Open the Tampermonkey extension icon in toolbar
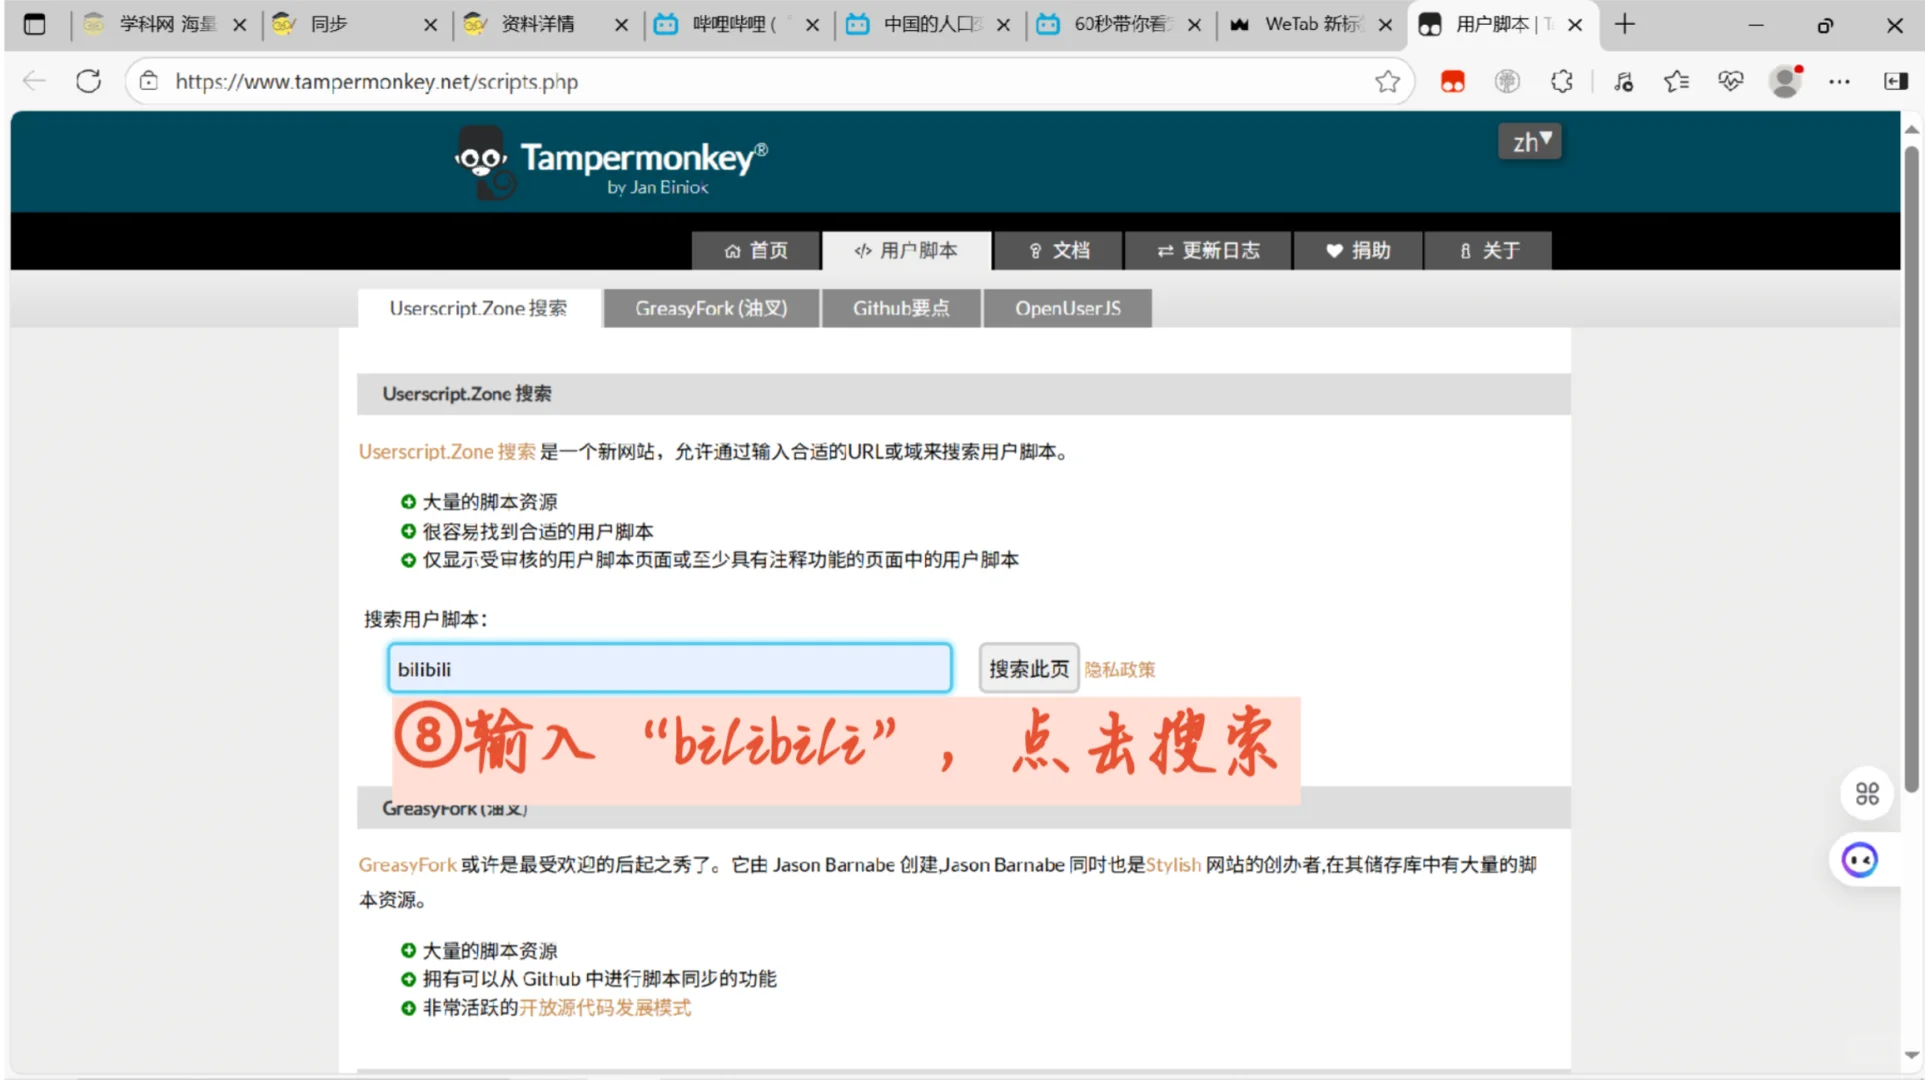 click(x=1453, y=81)
